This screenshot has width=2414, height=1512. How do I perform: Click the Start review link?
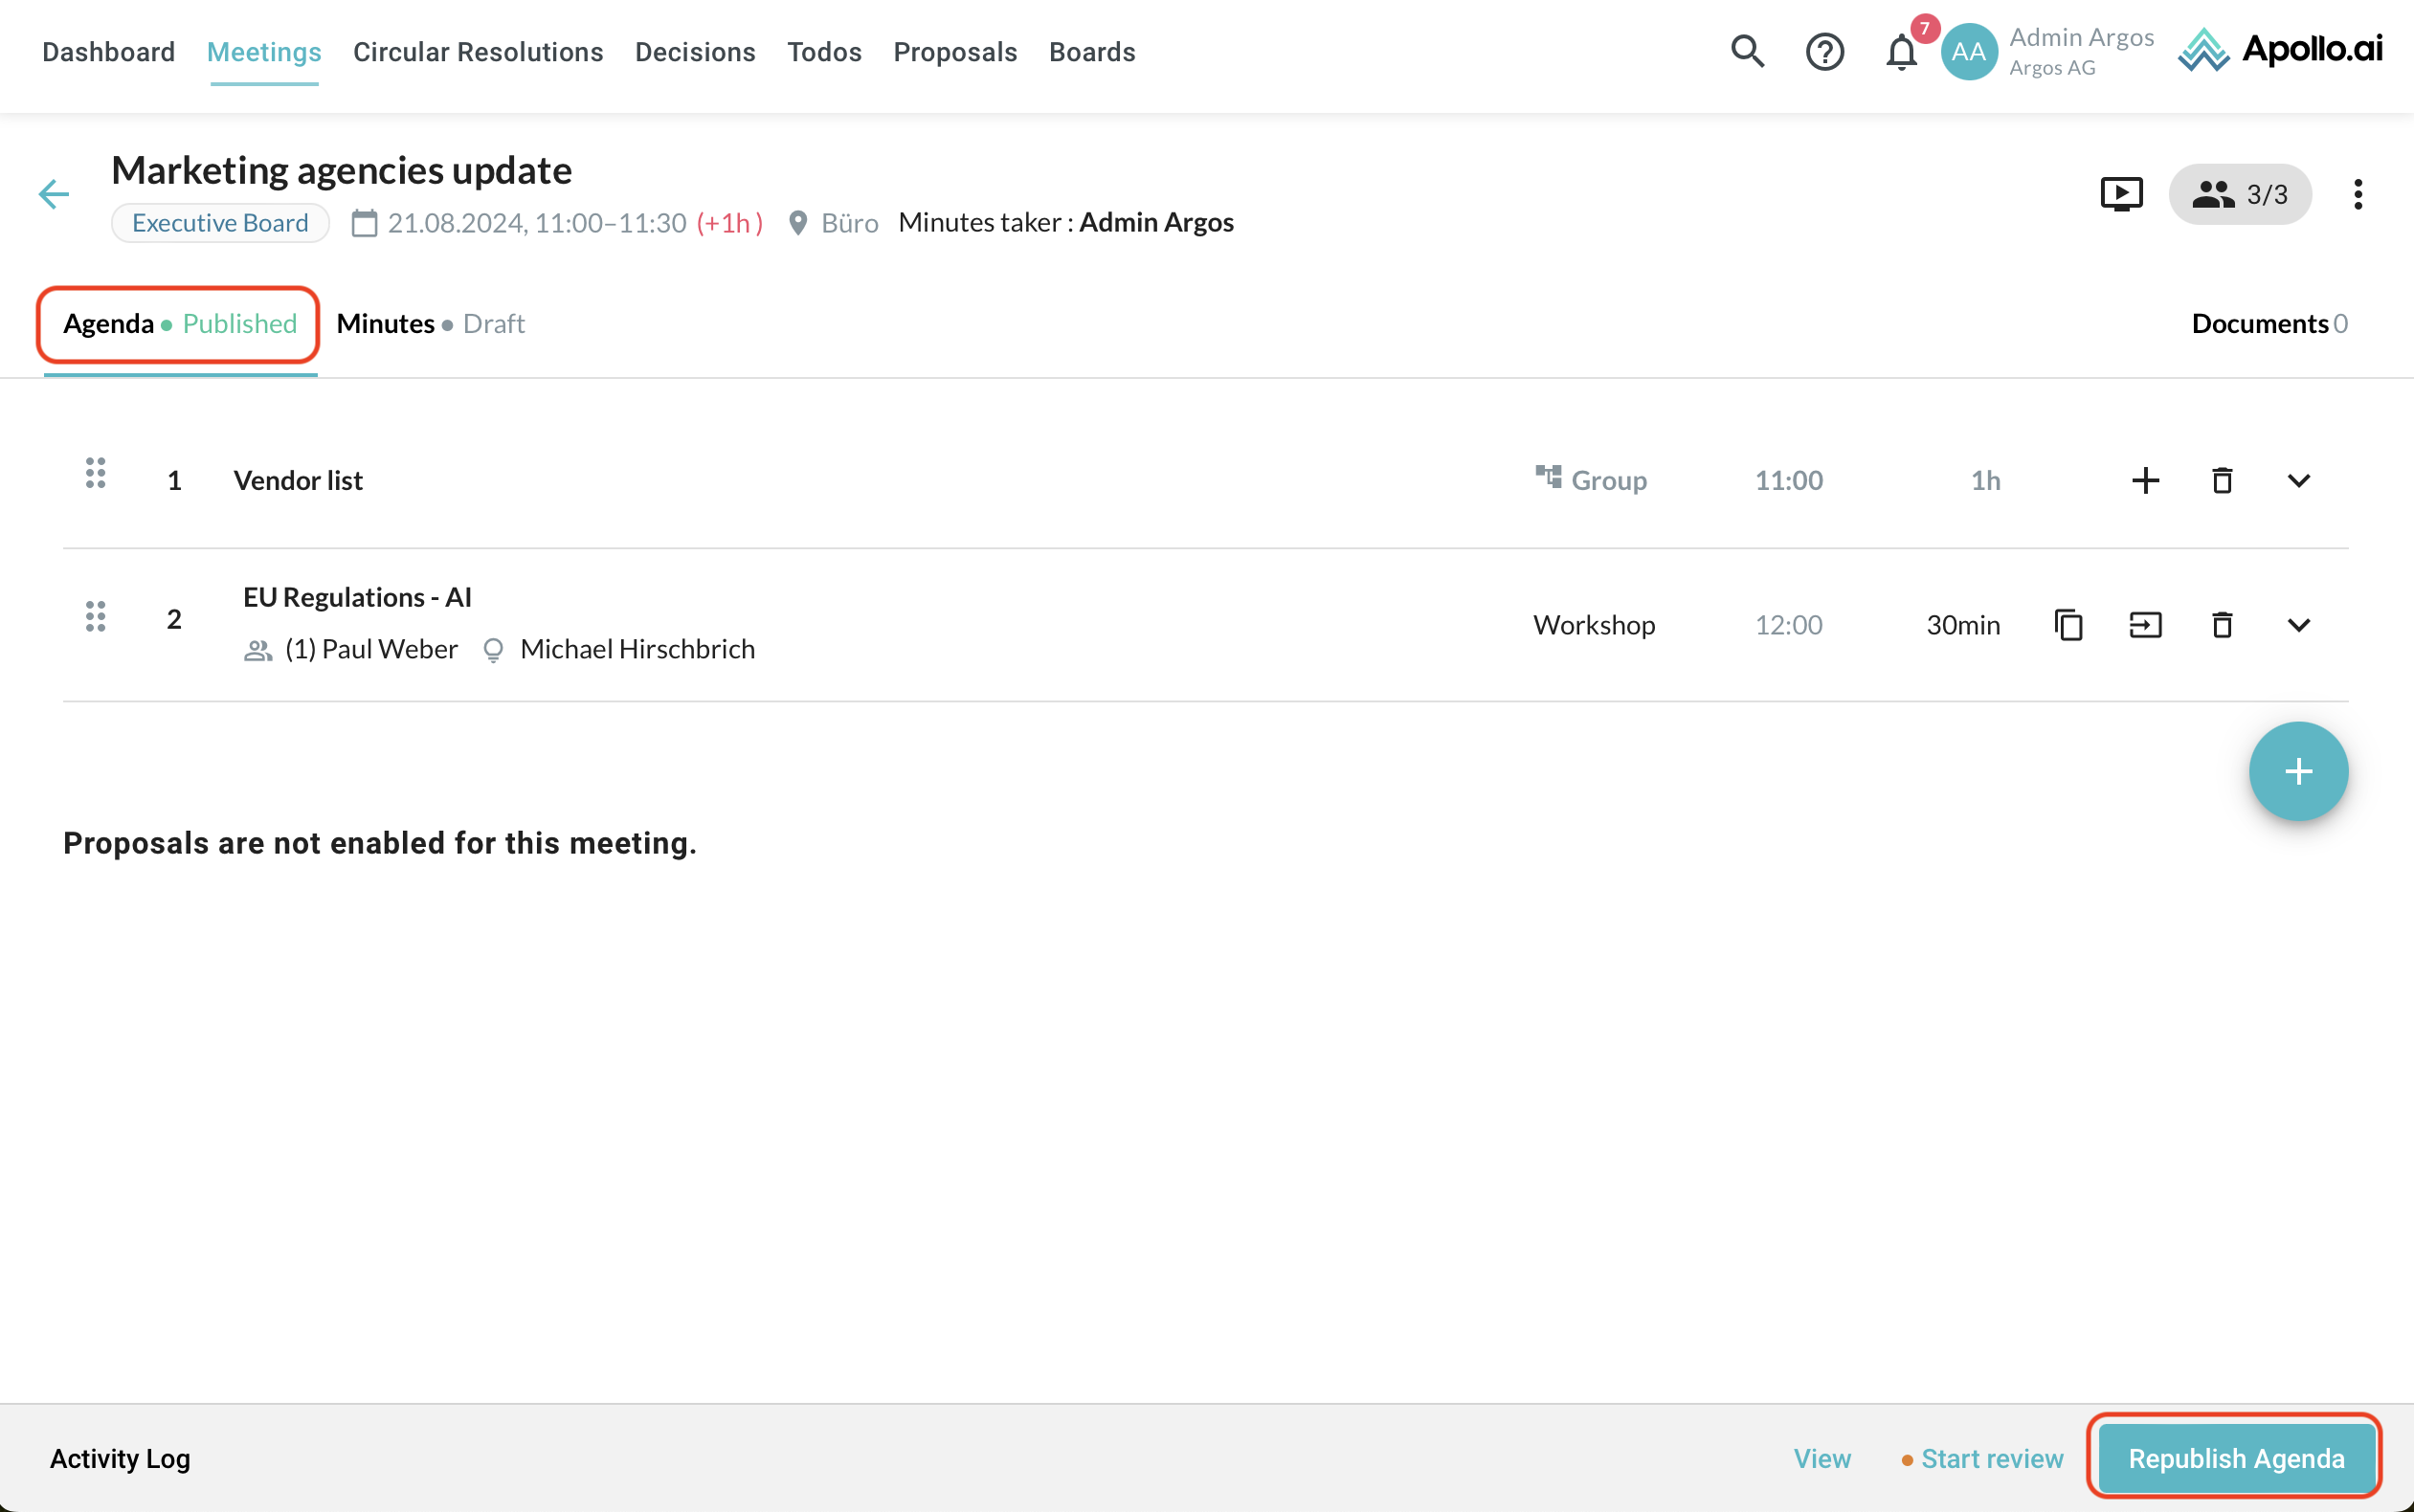(x=1991, y=1458)
